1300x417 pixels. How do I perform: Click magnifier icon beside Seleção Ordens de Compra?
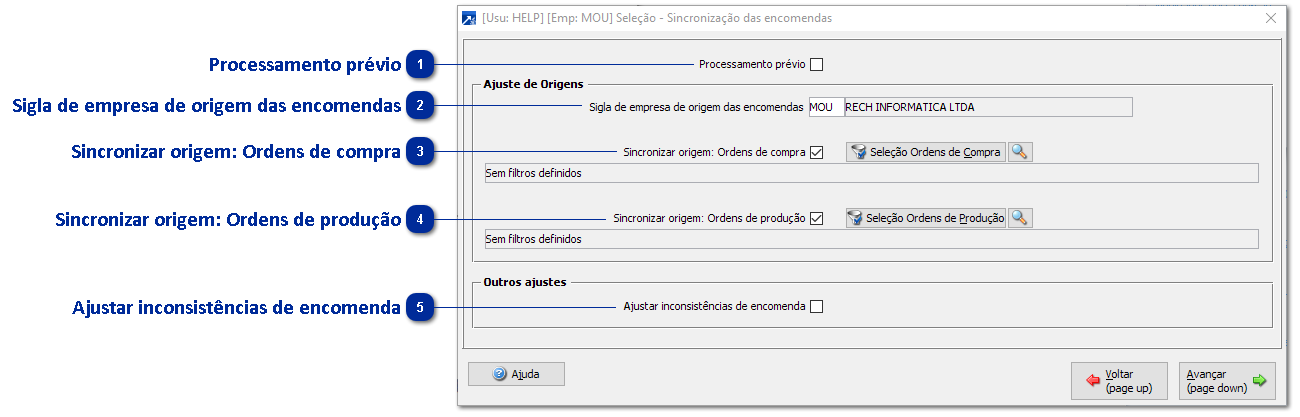click(1019, 152)
